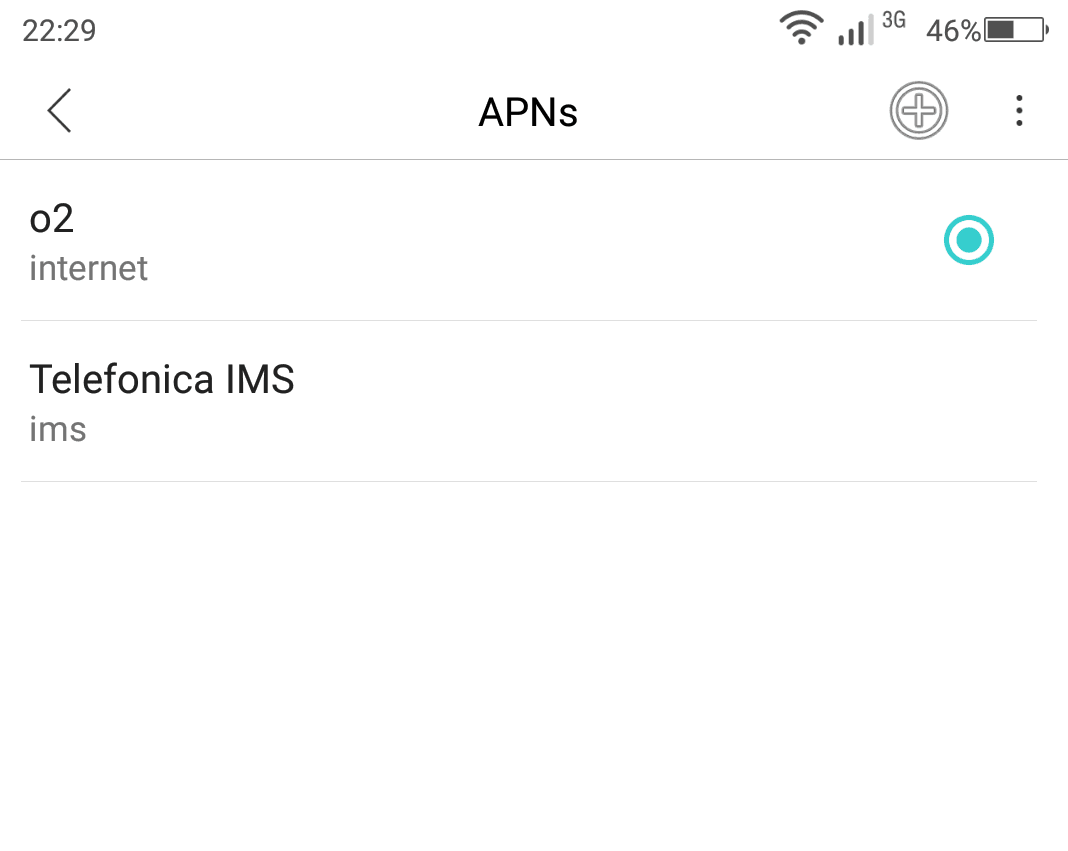Tap divider line under Telefonica IMS
The image size is (1068, 851).
click(x=529, y=482)
